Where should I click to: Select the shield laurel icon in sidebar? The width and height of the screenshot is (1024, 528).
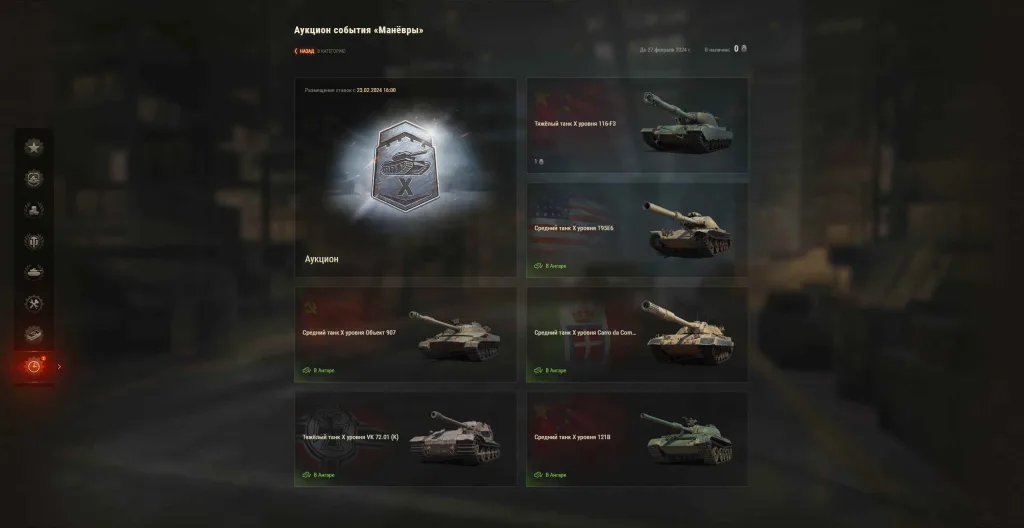point(34,241)
